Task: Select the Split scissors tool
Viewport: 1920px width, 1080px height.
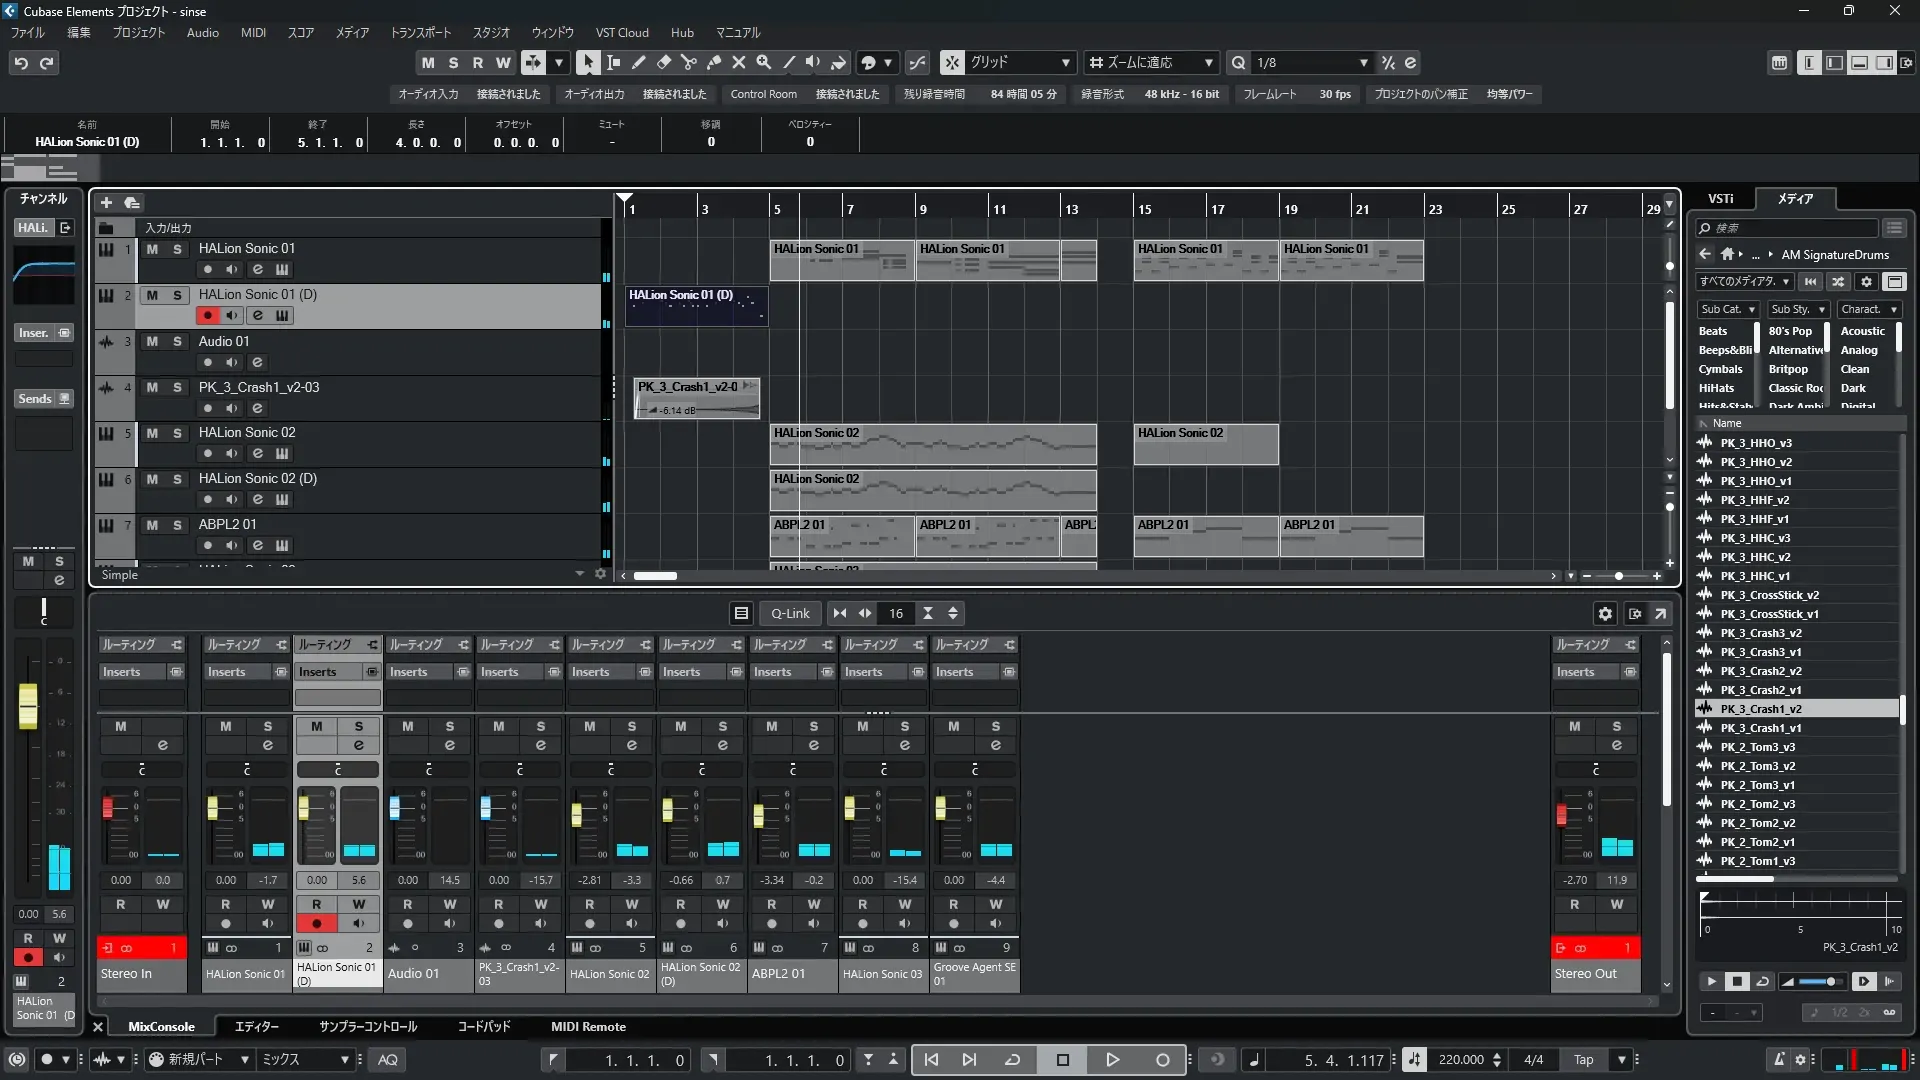Action: [x=688, y=62]
